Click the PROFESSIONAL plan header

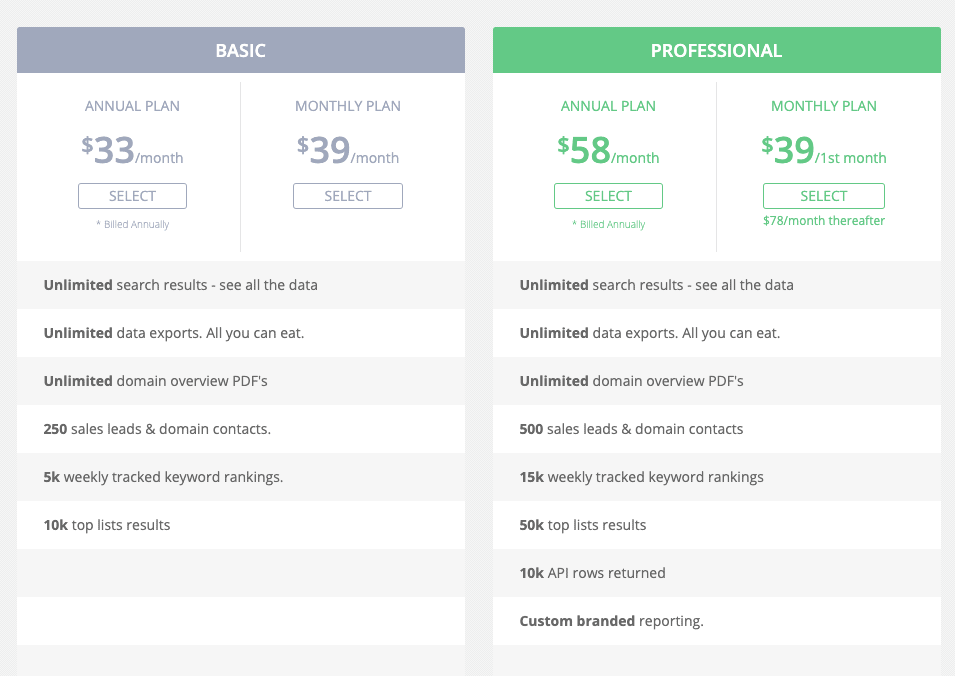coord(717,50)
